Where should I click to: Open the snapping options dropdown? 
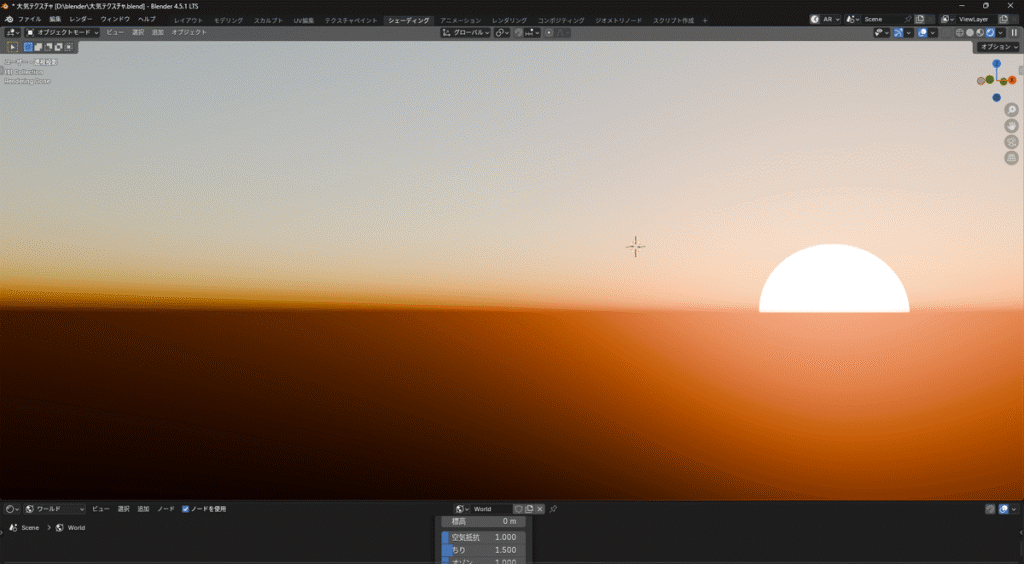pos(532,33)
